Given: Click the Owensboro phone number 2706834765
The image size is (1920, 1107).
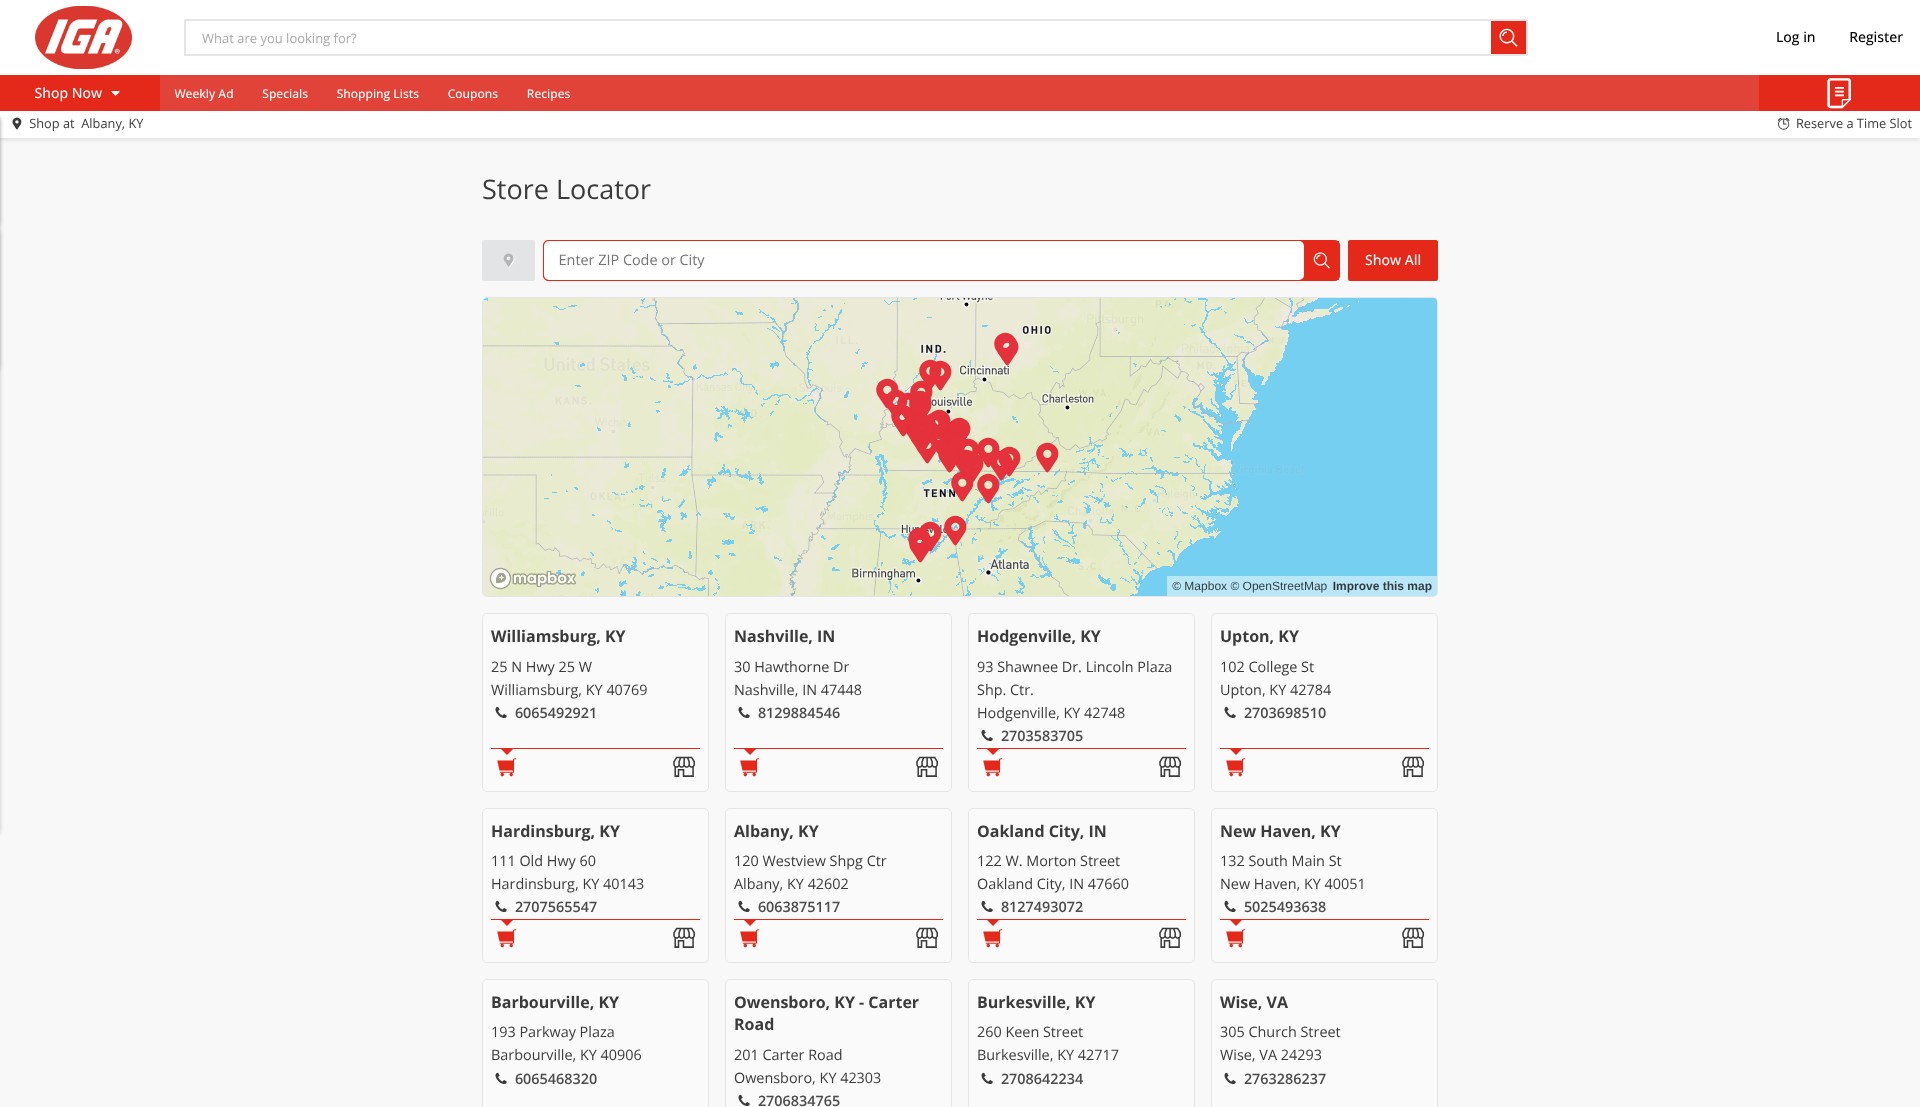Looking at the screenshot, I should (798, 1100).
